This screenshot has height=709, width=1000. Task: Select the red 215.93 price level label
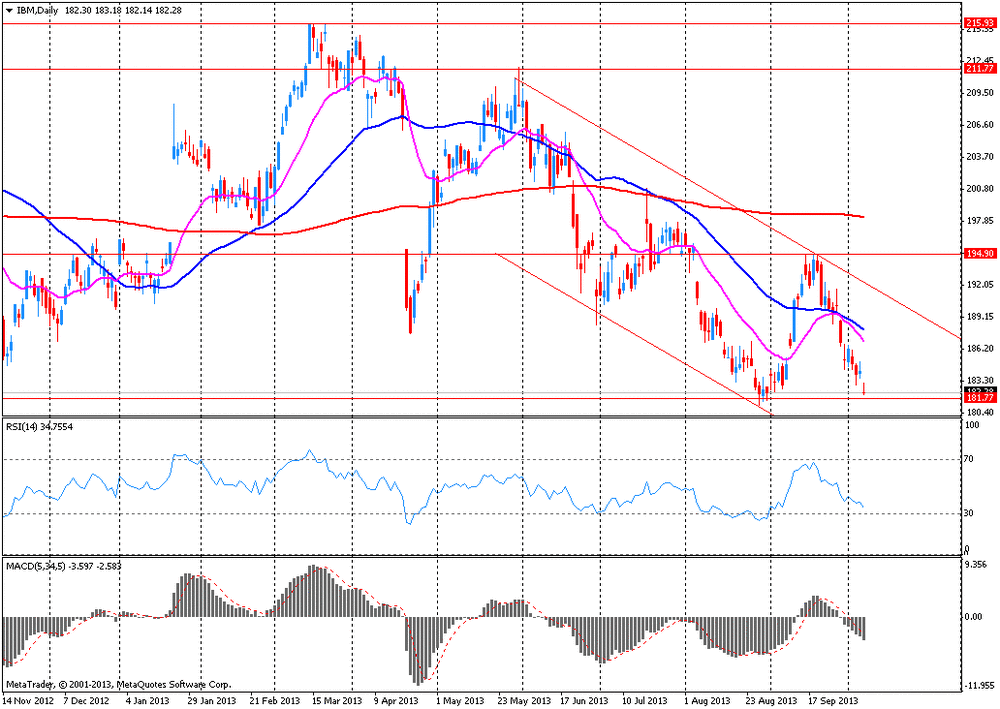point(980,23)
